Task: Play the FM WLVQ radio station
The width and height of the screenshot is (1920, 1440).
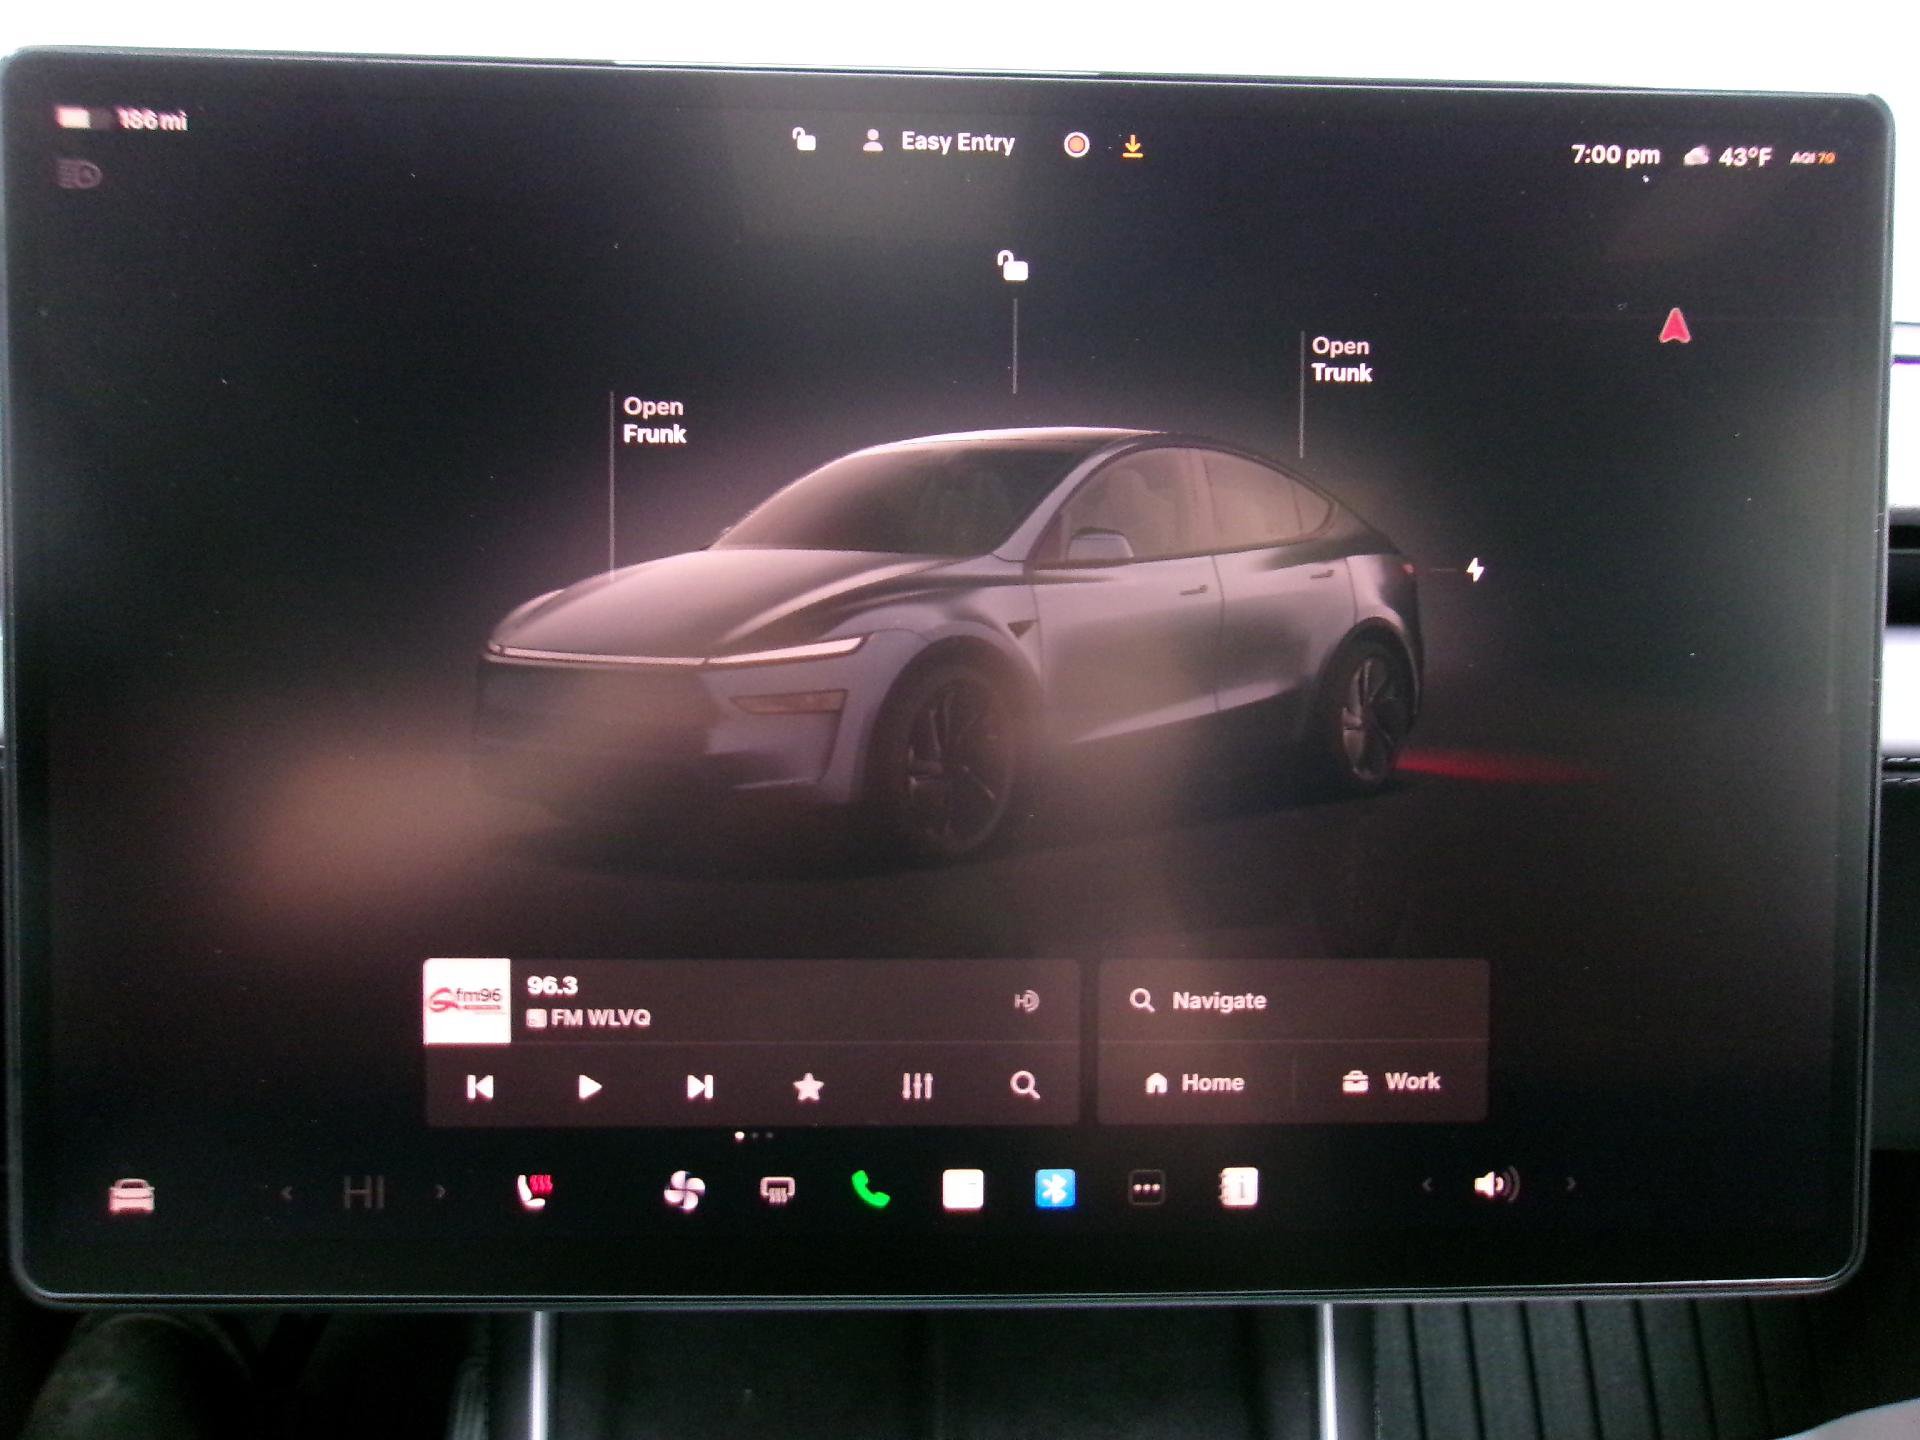Action: click(x=589, y=1086)
